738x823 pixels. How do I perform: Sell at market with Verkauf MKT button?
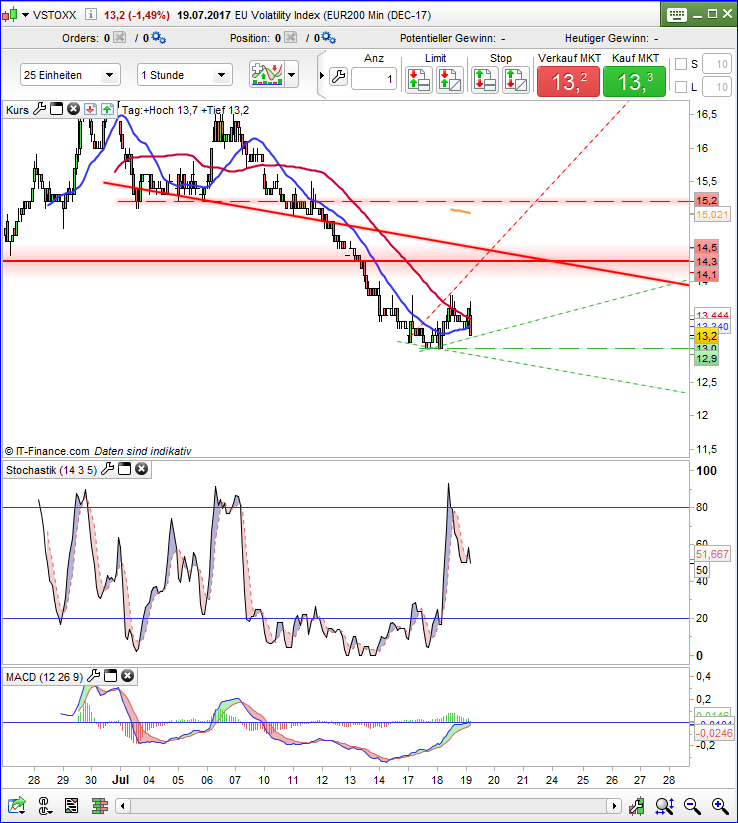568,82
